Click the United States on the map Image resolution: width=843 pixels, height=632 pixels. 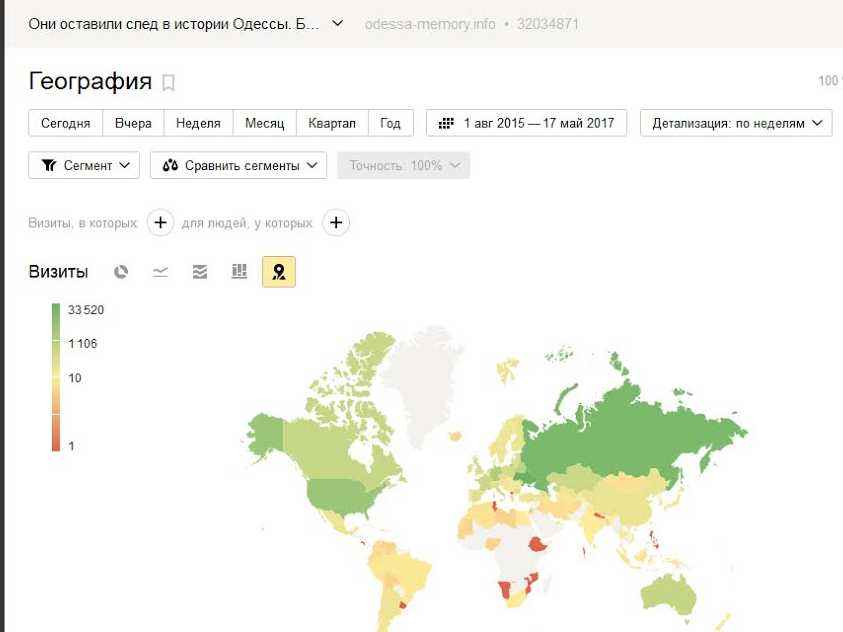pos(340,495)
